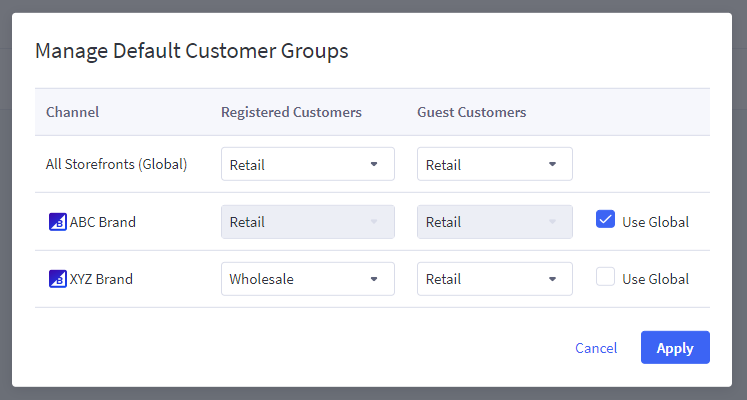Uncheck Use Global for ABC Brand
Screen dimensions: 747x400
pos(605,220)
